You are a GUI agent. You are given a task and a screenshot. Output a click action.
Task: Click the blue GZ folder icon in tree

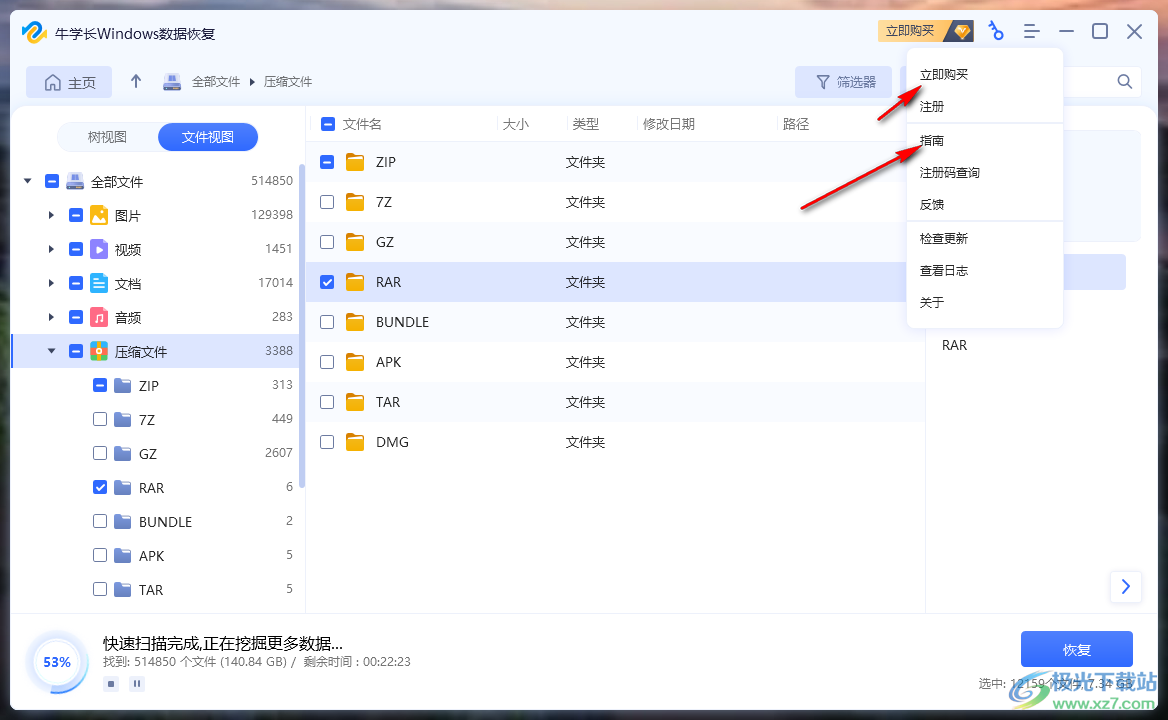(123, 453)
